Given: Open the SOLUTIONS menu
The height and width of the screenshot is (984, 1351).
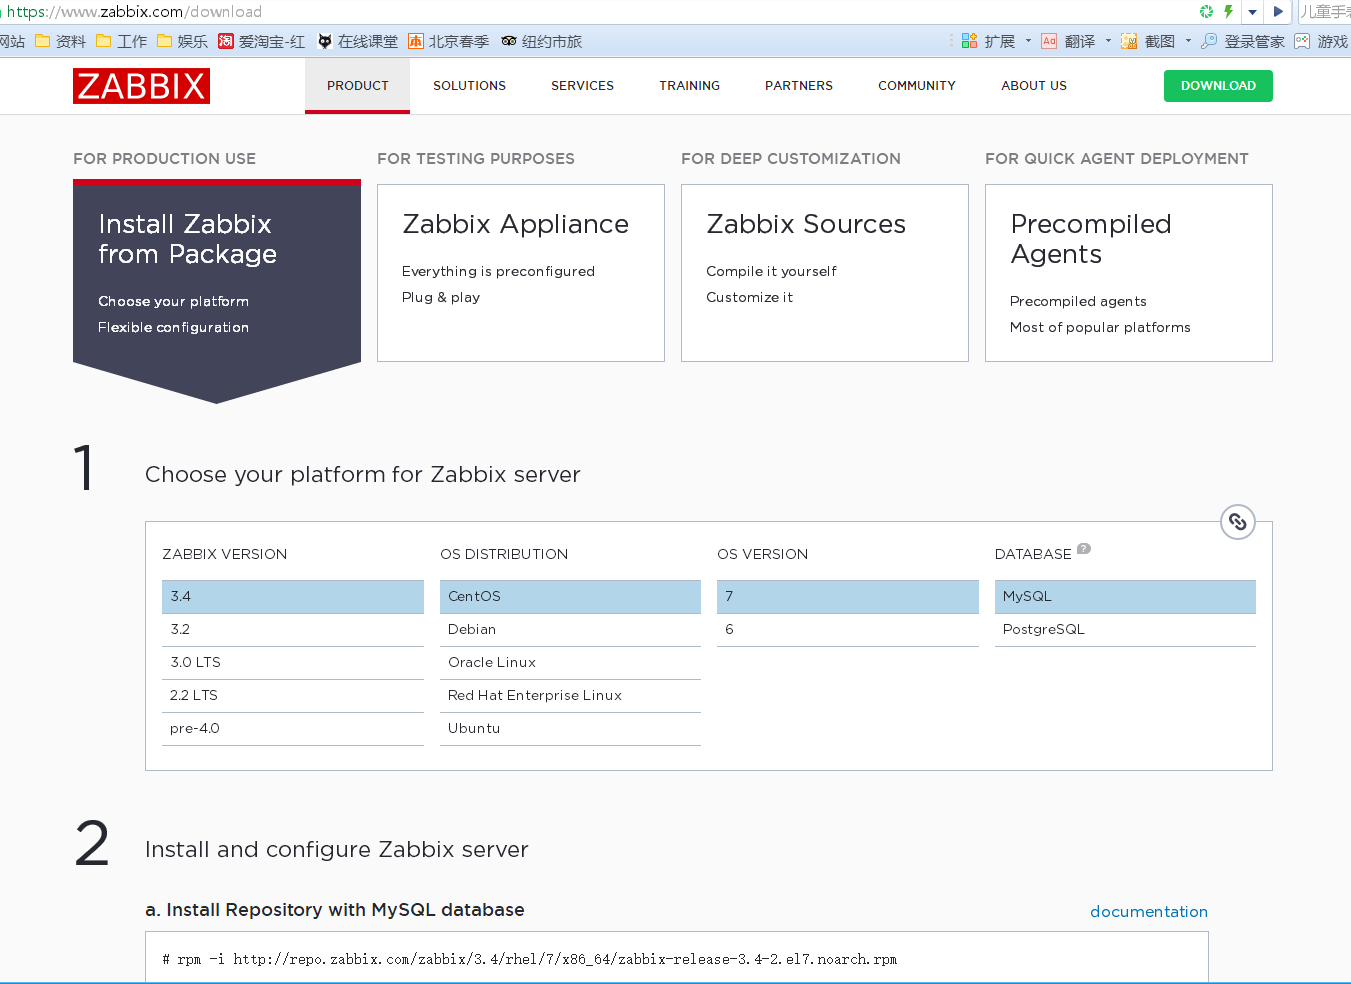Looking at the screenshot, I should [x=469, y=86].
